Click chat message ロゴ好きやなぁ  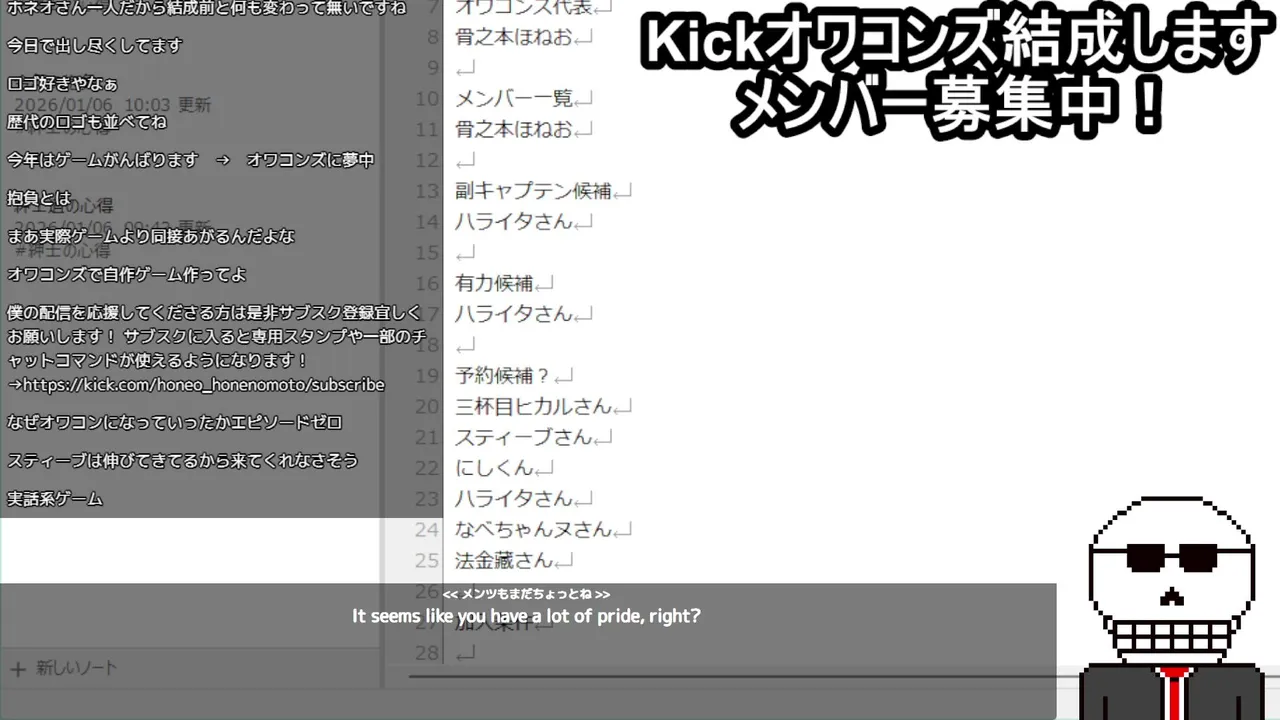coord(62,84)
